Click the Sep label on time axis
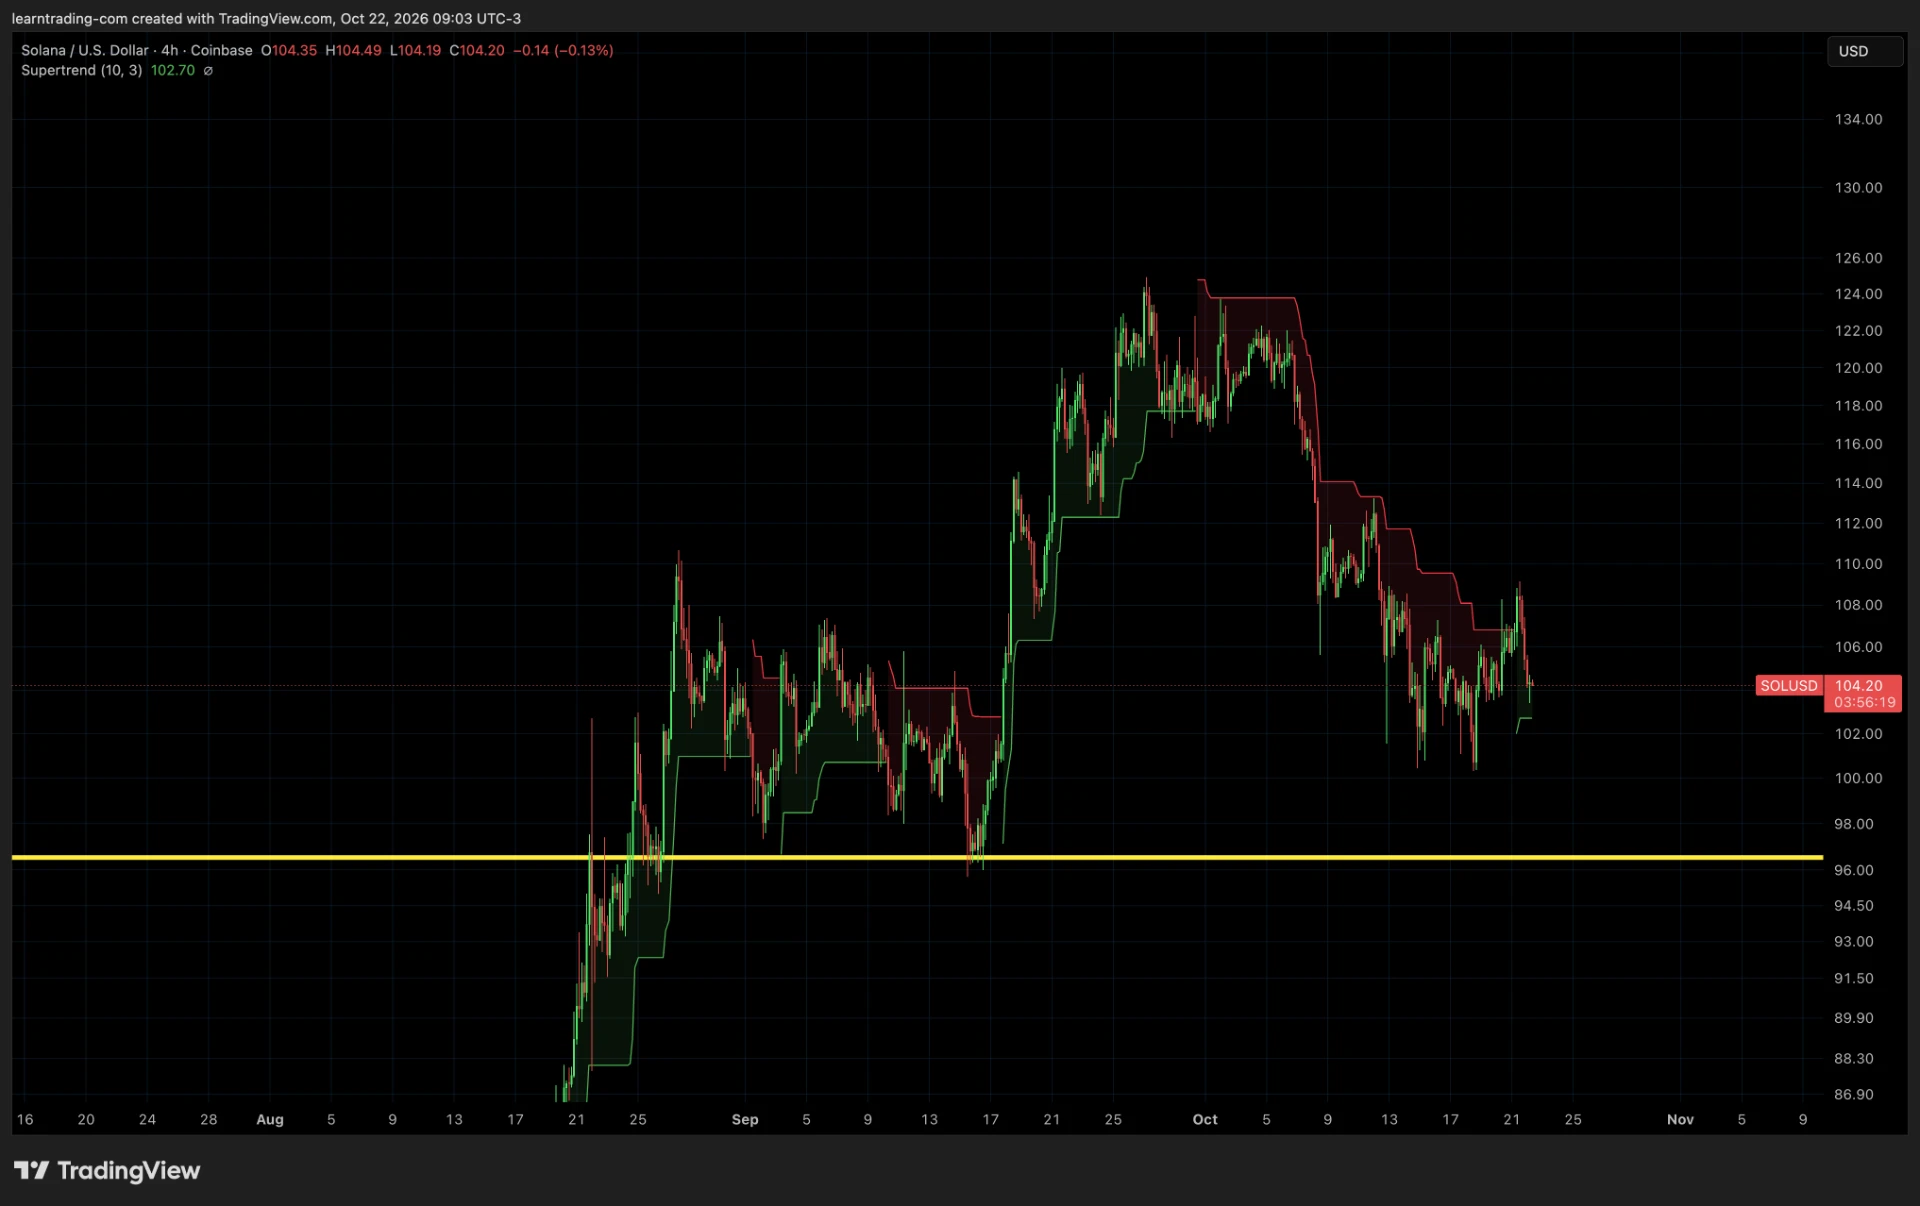Viewport: 1920px width, 1206px height. 745,1119
